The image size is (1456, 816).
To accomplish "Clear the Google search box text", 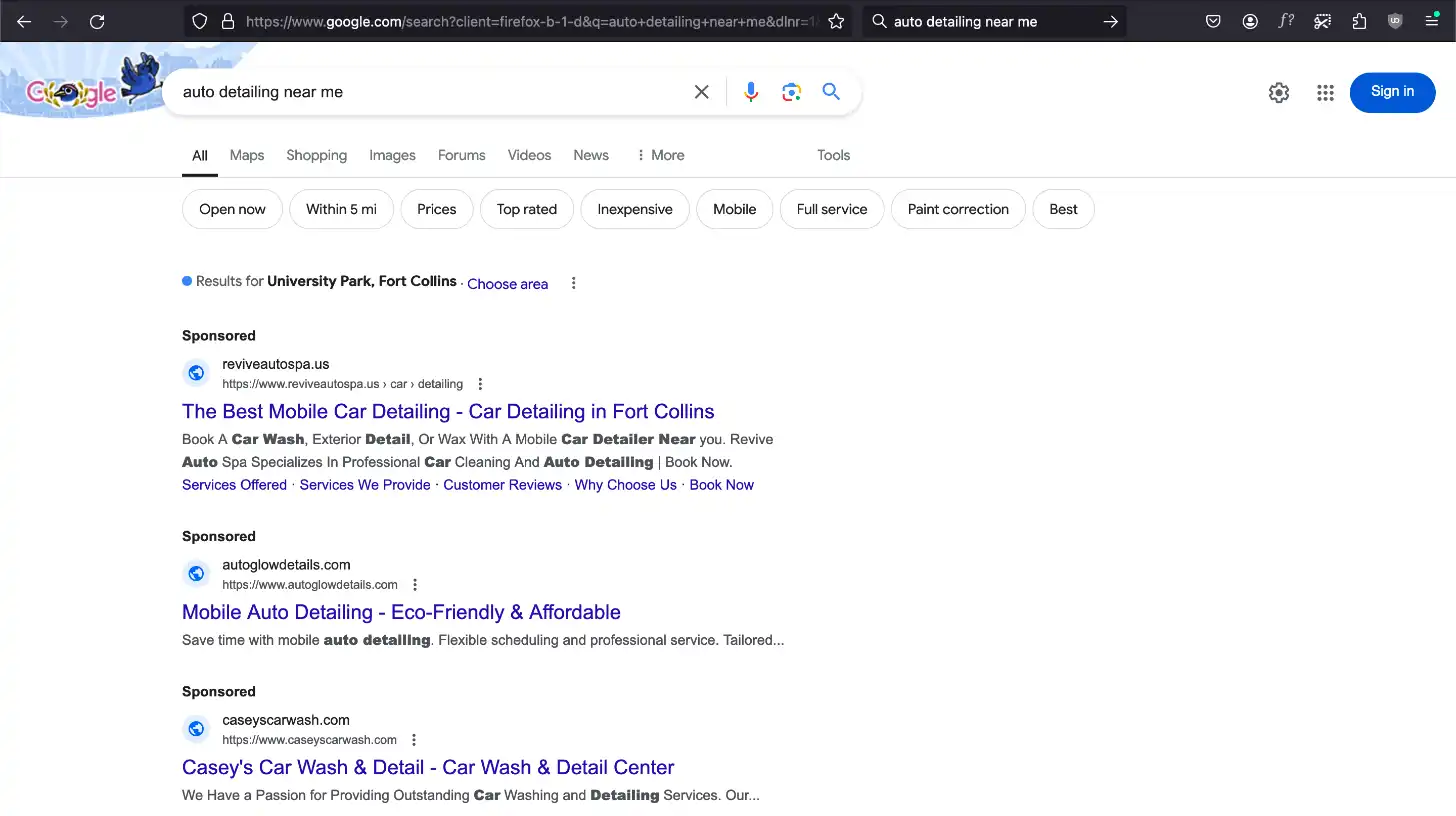I will (x=702, y=92).
